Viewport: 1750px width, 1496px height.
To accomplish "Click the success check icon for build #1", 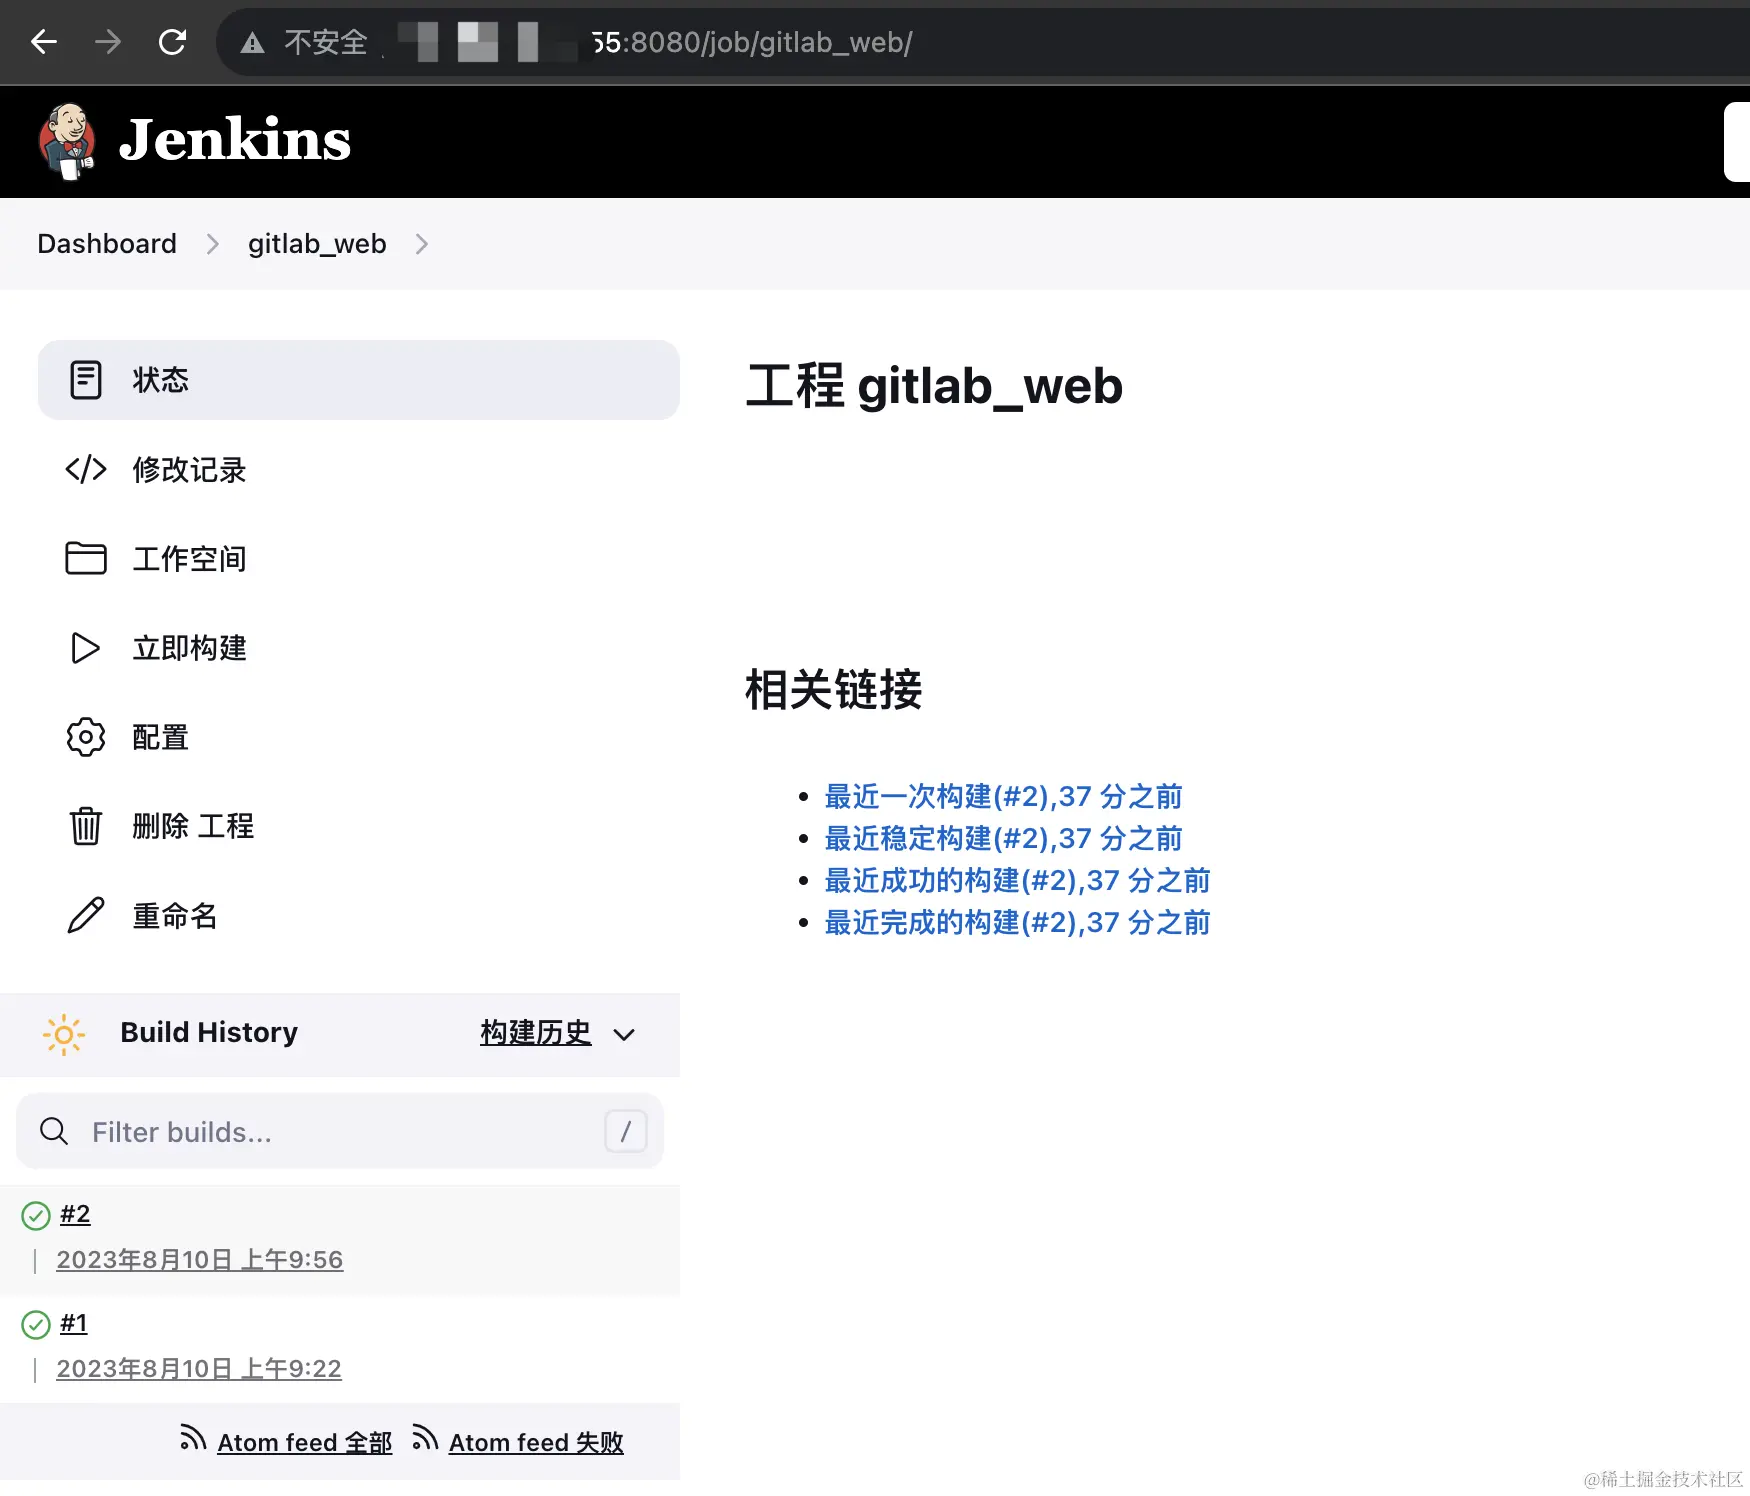I will click(36, 1324).
